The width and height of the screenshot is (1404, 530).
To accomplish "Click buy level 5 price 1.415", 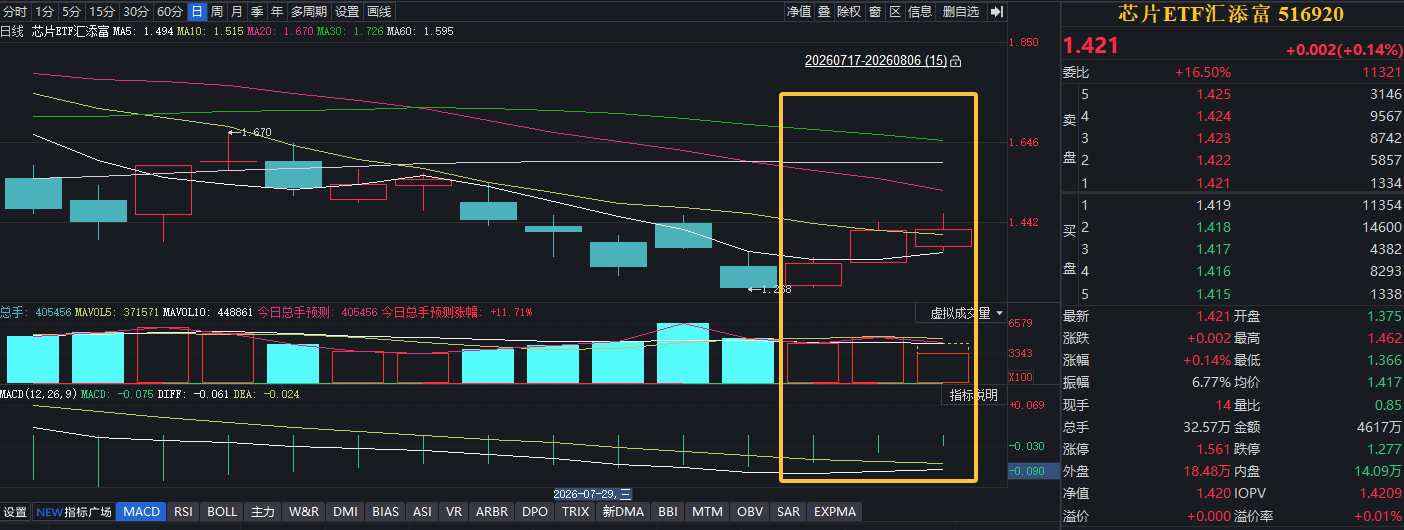I will pos(1214,293).
